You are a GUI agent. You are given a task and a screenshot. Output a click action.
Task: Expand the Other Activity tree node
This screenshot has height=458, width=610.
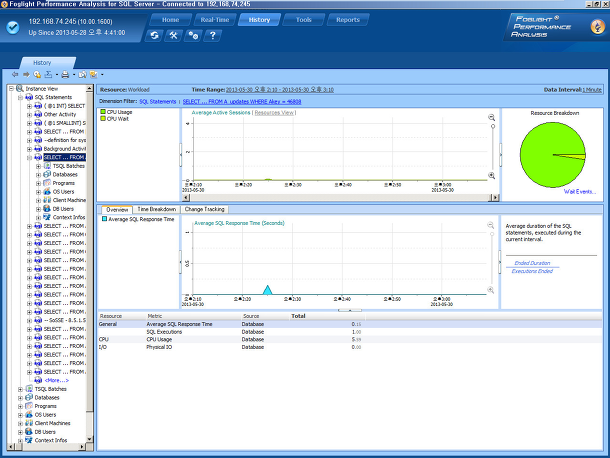(29, 115)
